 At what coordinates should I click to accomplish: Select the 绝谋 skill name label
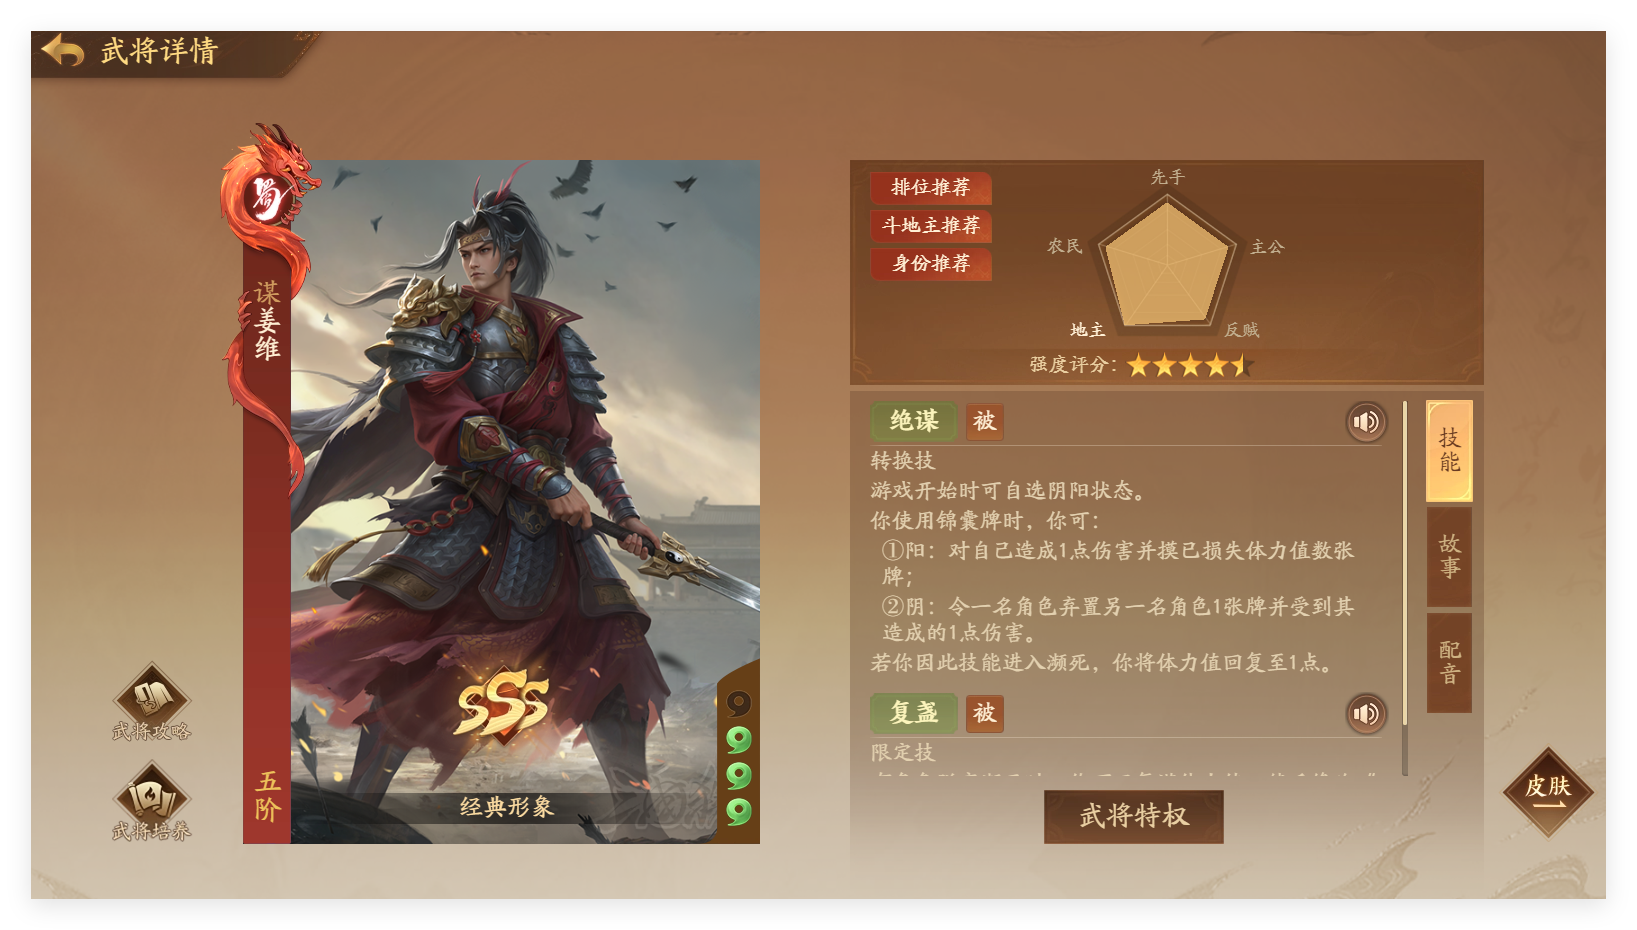pyautogui.click(x=914, y=422)
